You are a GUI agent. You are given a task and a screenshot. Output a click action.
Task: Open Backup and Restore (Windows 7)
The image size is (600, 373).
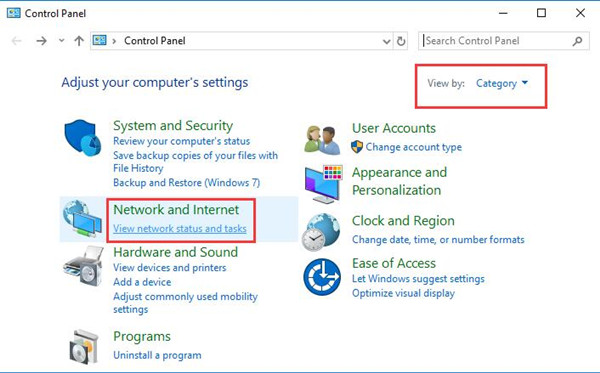pyautogui.click(x=186, y=183)
